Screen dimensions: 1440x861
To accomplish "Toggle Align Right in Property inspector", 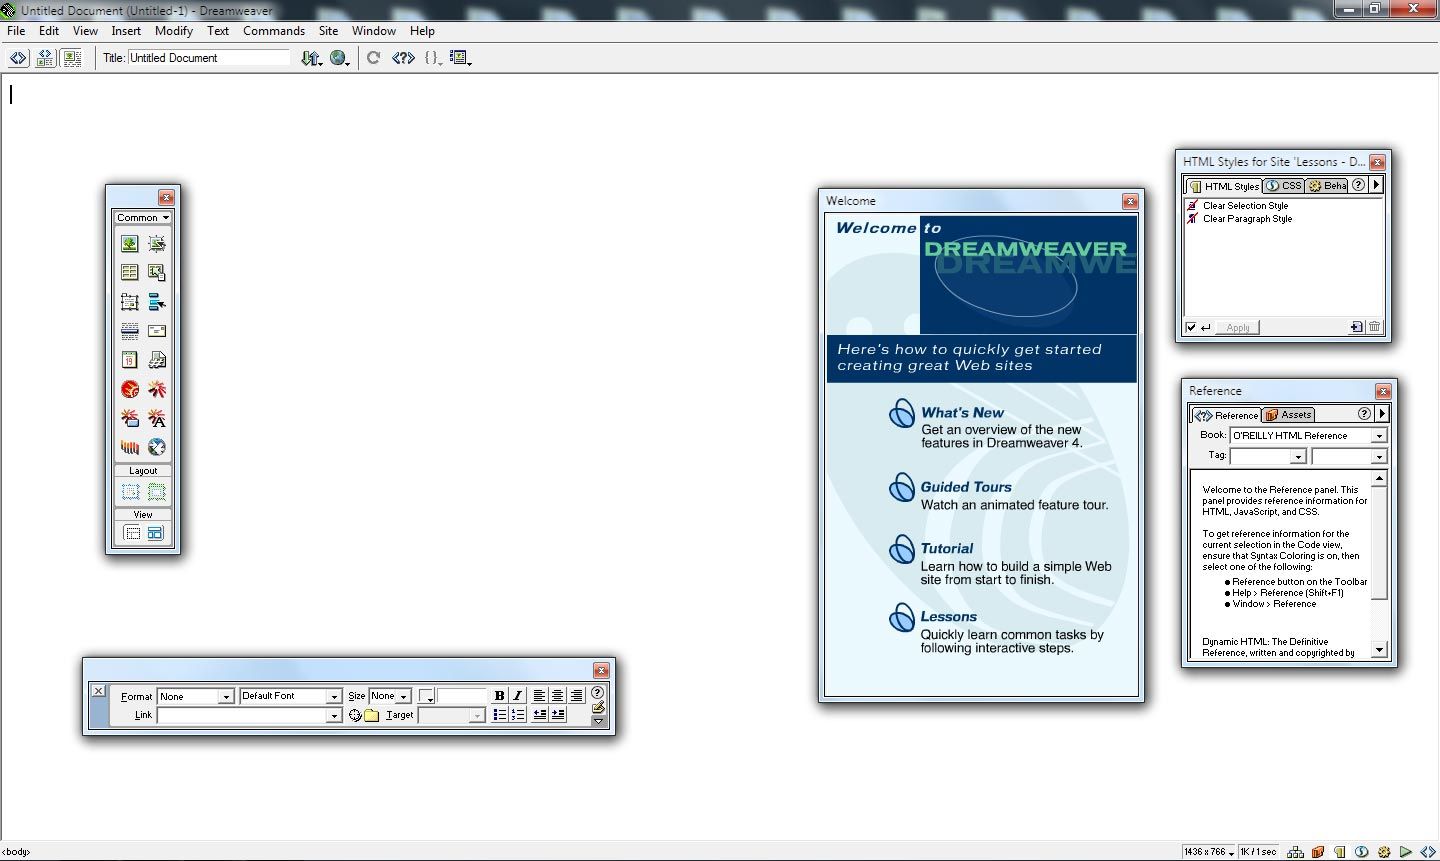I will pyautogui.click(x=576, y=696).
